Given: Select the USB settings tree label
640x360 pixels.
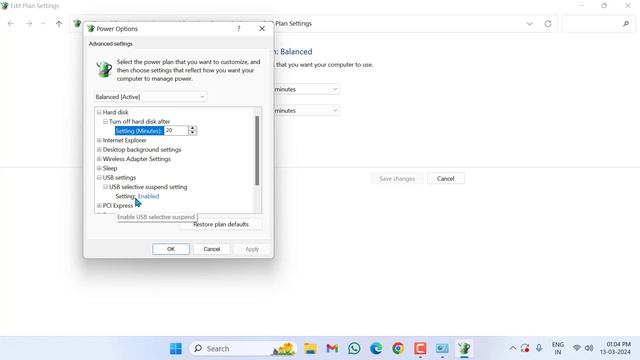Looking at the screenshot, I should tap(119, 178).
